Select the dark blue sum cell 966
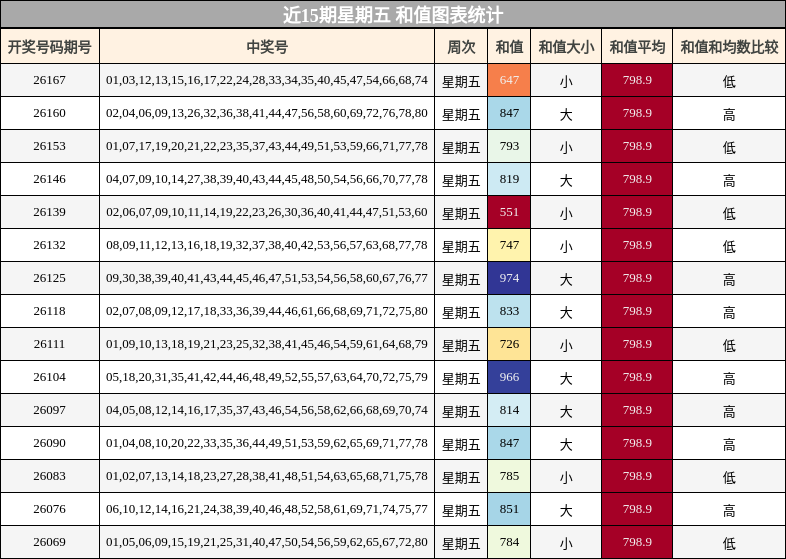 [509, 378]
